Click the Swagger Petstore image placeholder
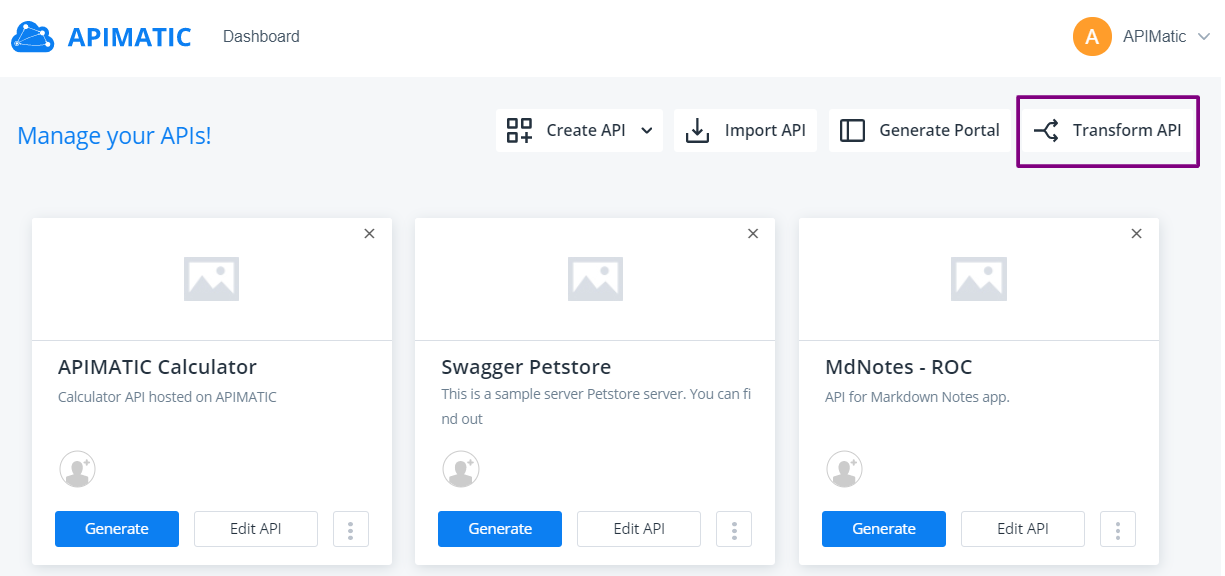 point(595,279)
